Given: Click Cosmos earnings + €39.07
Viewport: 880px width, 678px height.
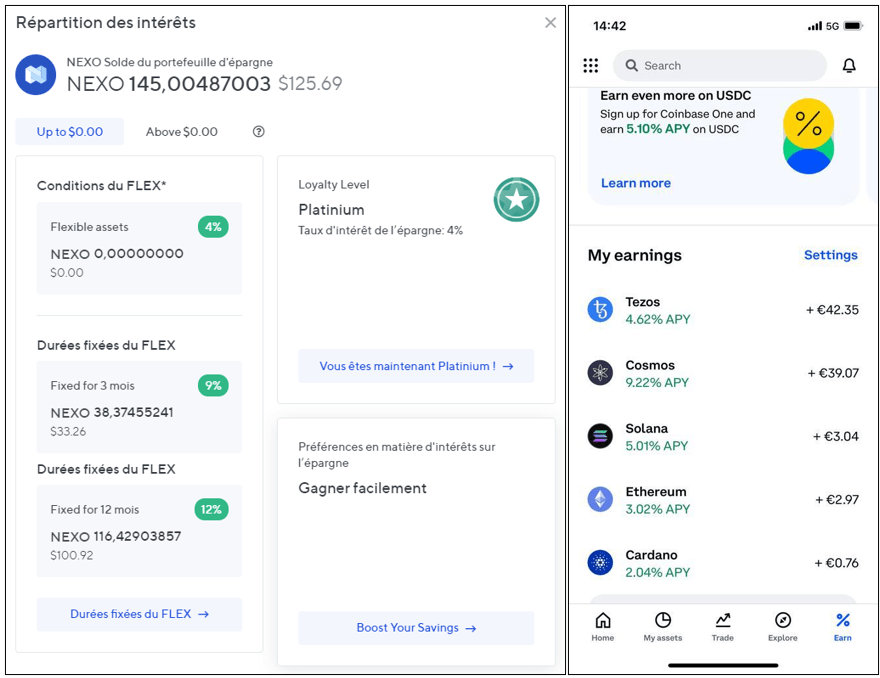Looking at the screenshot, I should [833, 373].
